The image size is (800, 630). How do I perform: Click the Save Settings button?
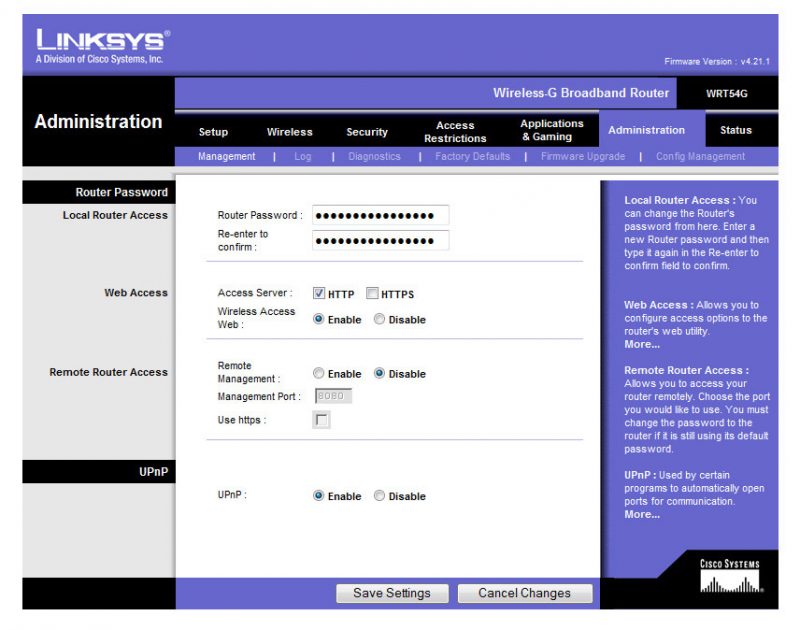click(392, 593)
